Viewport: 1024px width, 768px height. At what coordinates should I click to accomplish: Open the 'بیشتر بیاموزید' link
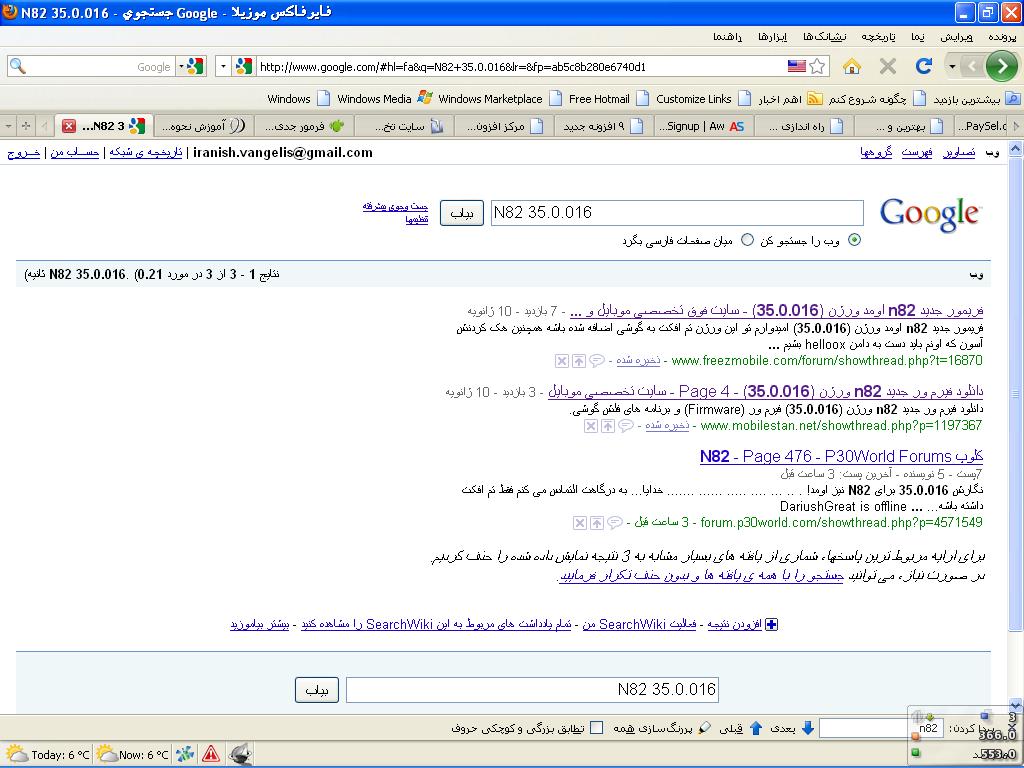point(259,624)
